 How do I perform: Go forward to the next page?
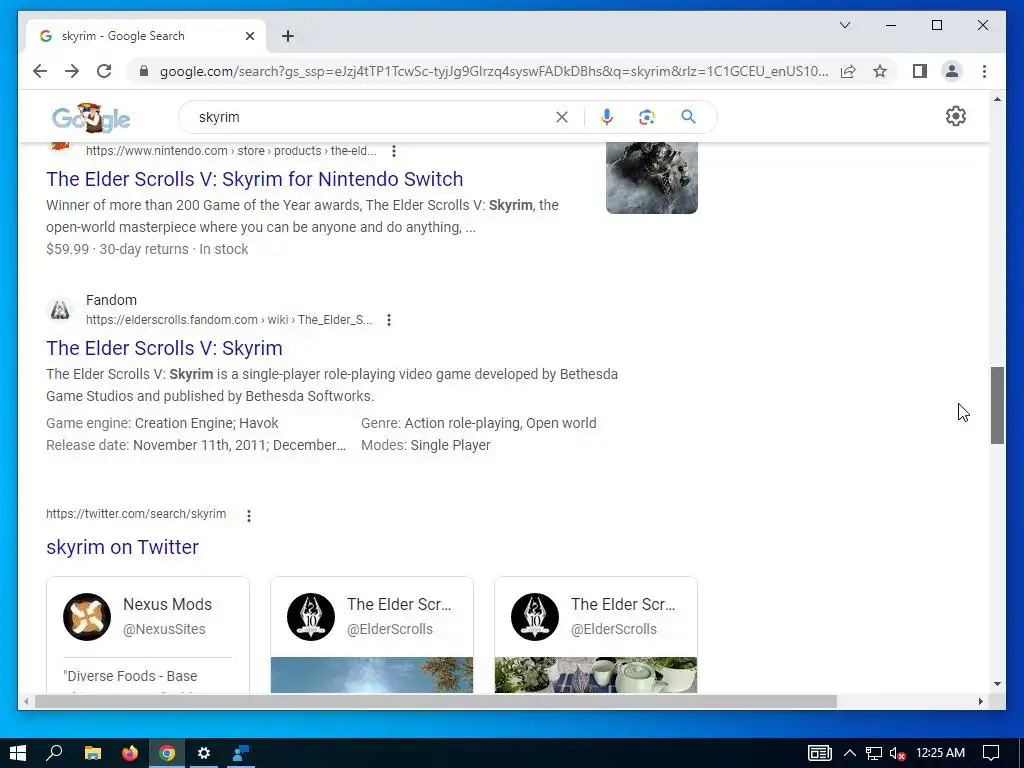(x=72, y=71)
